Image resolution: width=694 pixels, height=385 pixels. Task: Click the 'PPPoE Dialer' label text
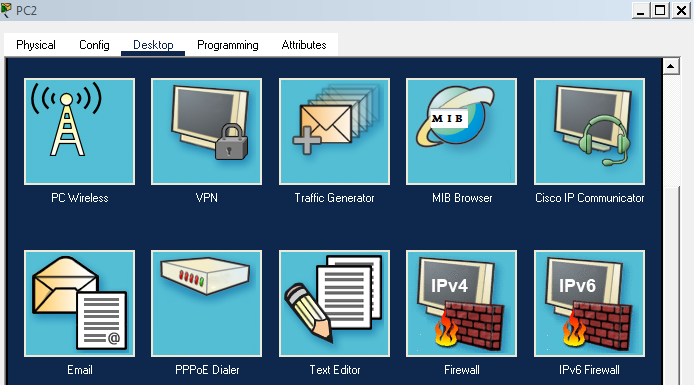pyautogui.click(x=207, y=370)
